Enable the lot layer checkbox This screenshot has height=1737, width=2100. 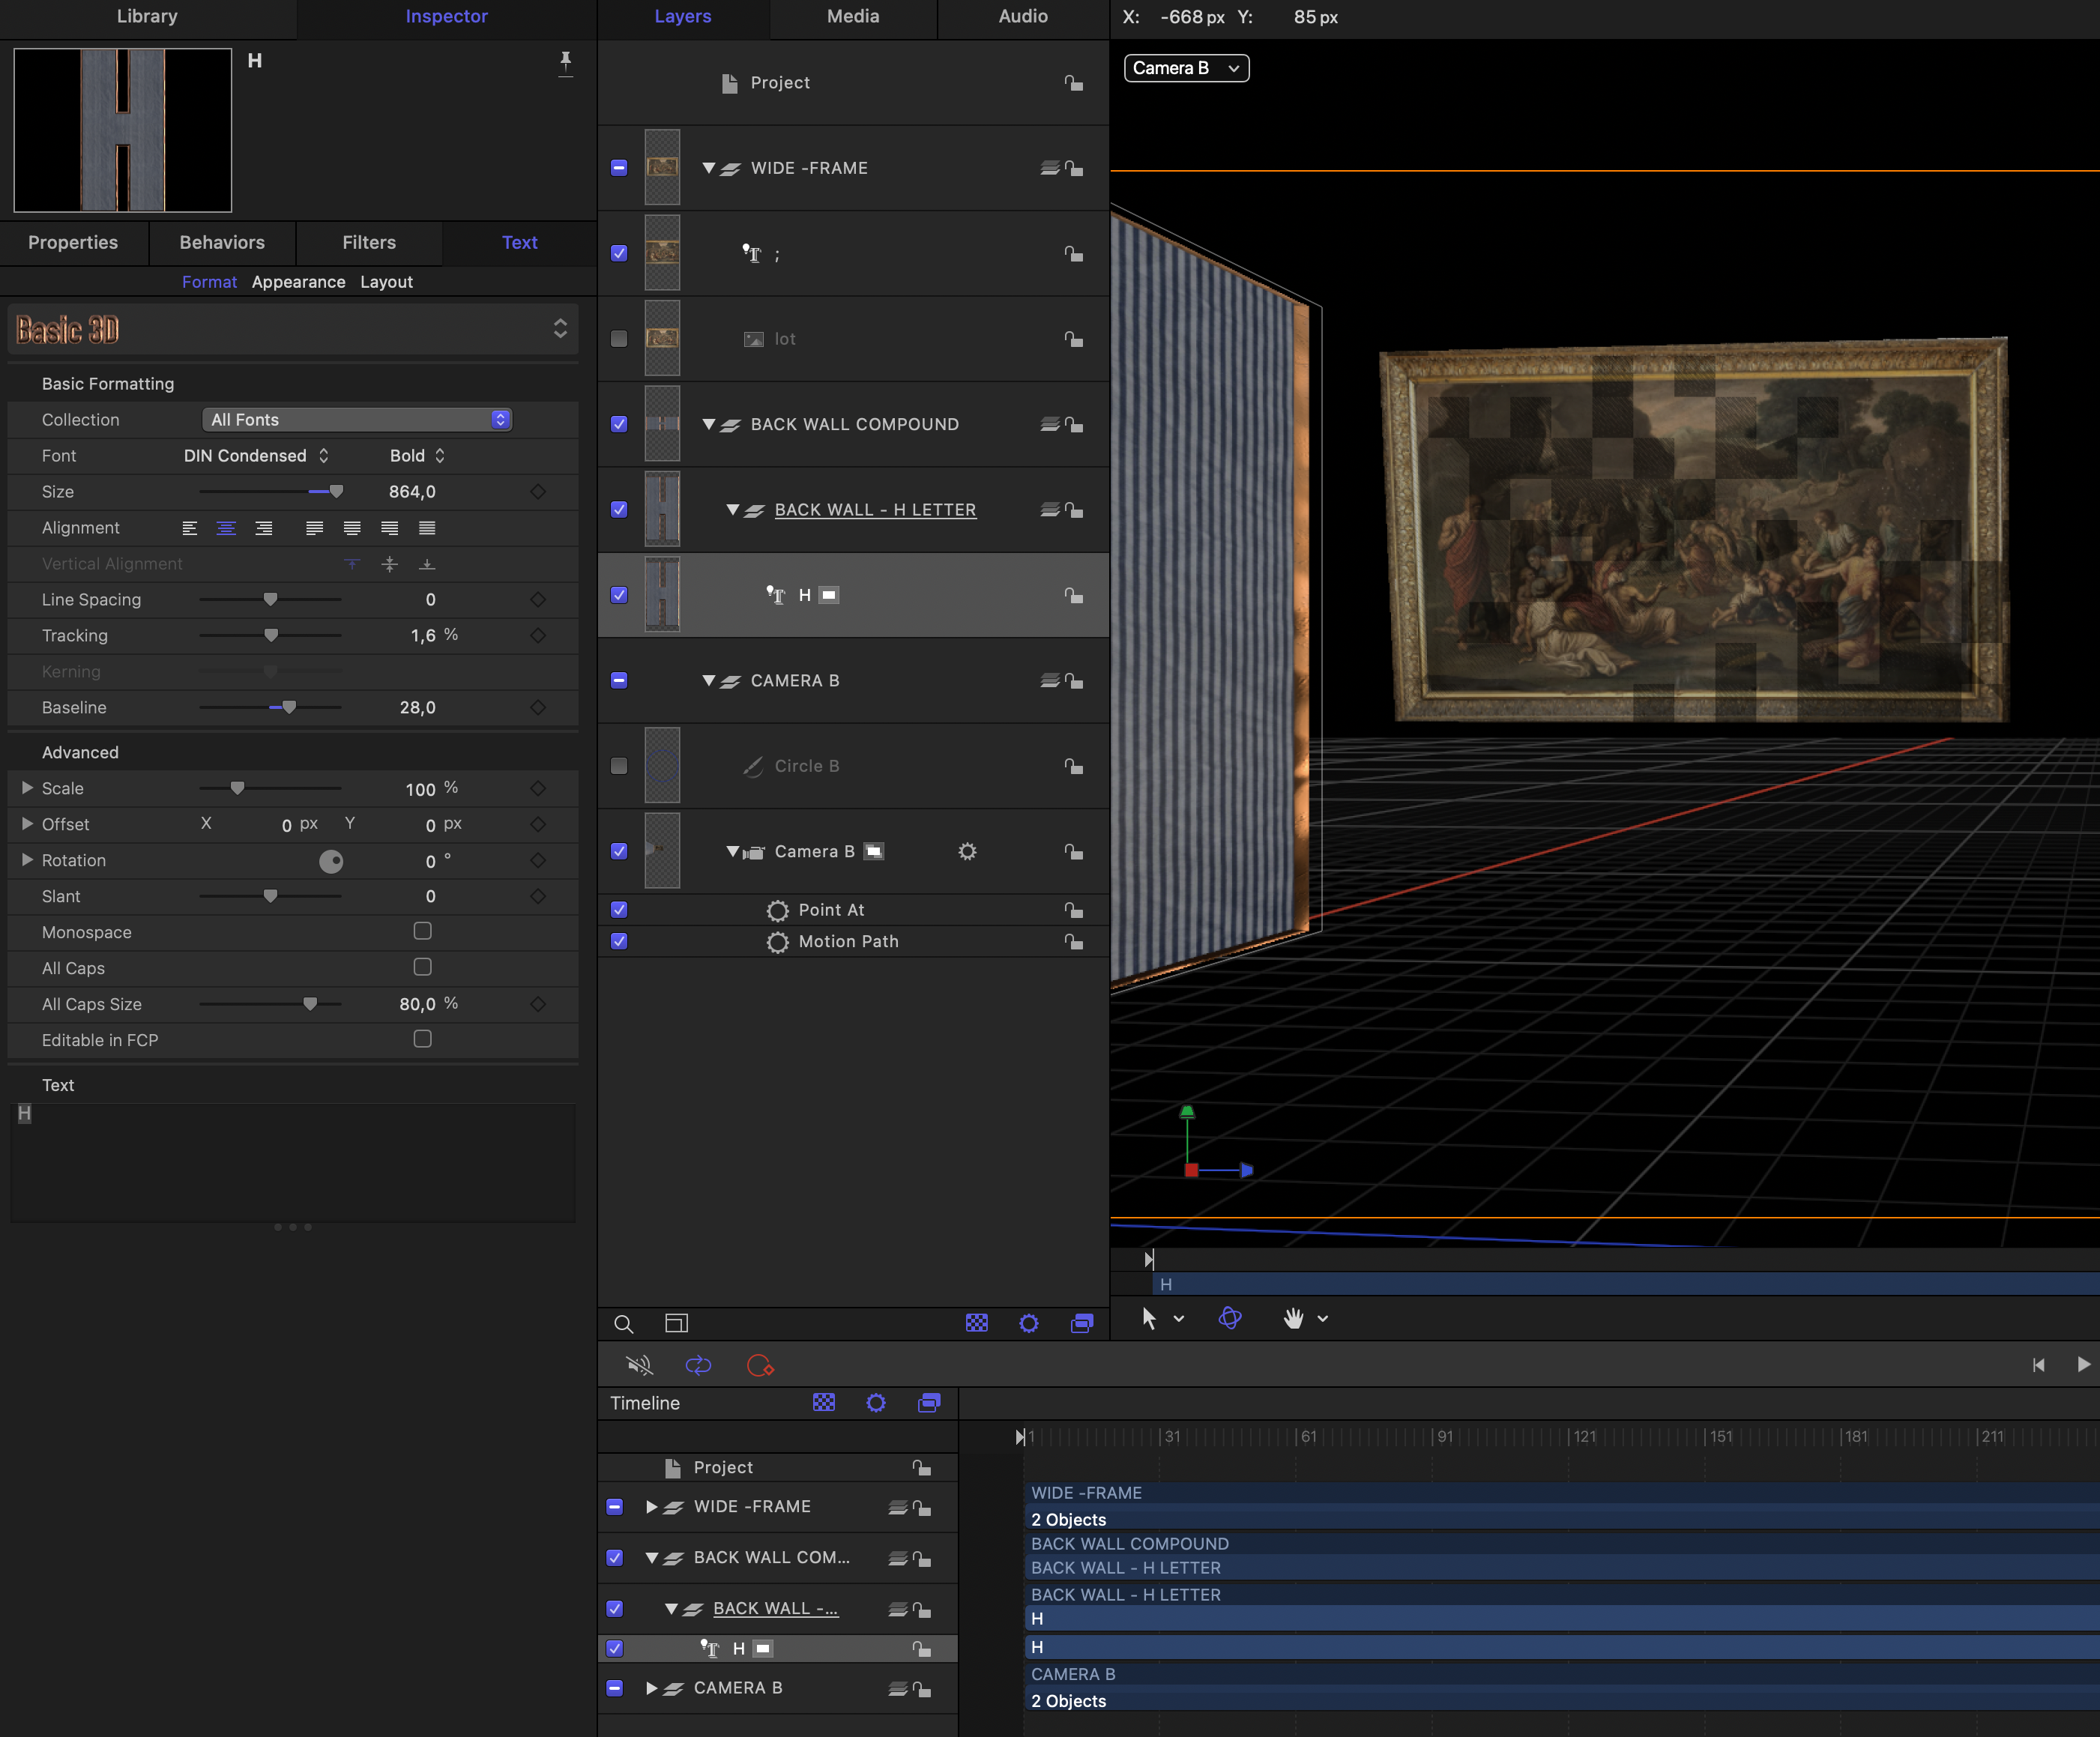619,339
